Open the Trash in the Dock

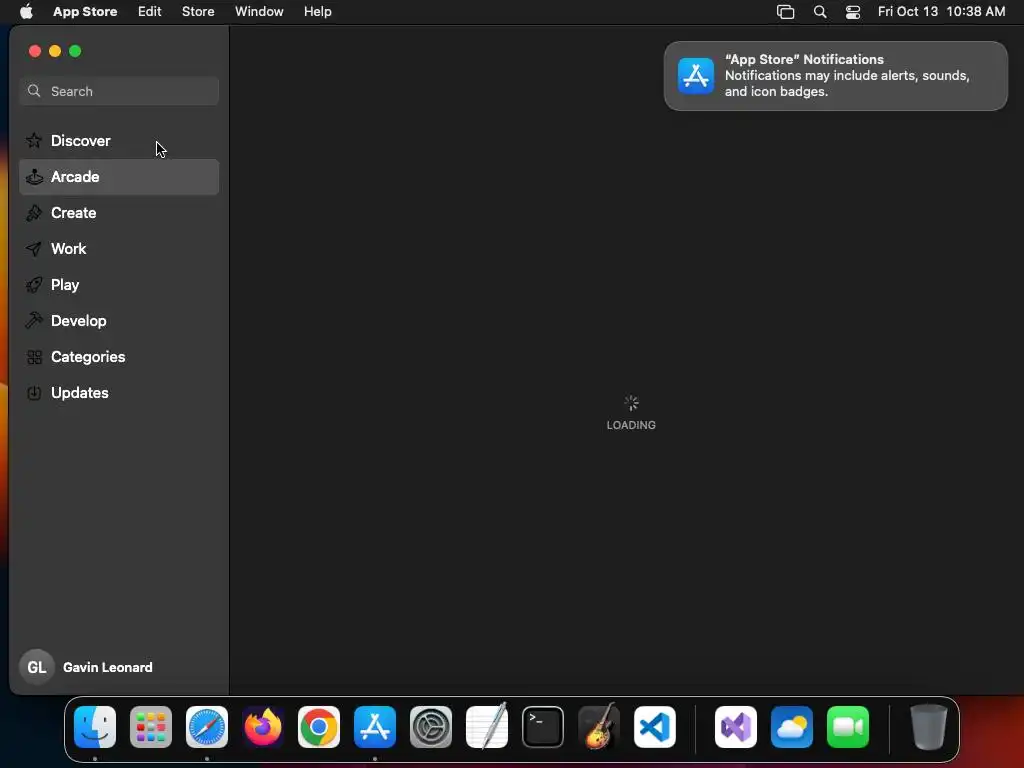pos(929,727)
